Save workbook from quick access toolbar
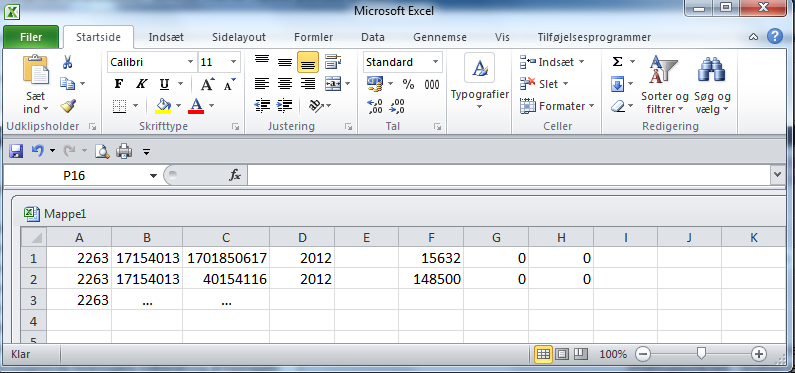Screen dimensions: 795x373 click(x=16, y=151)
